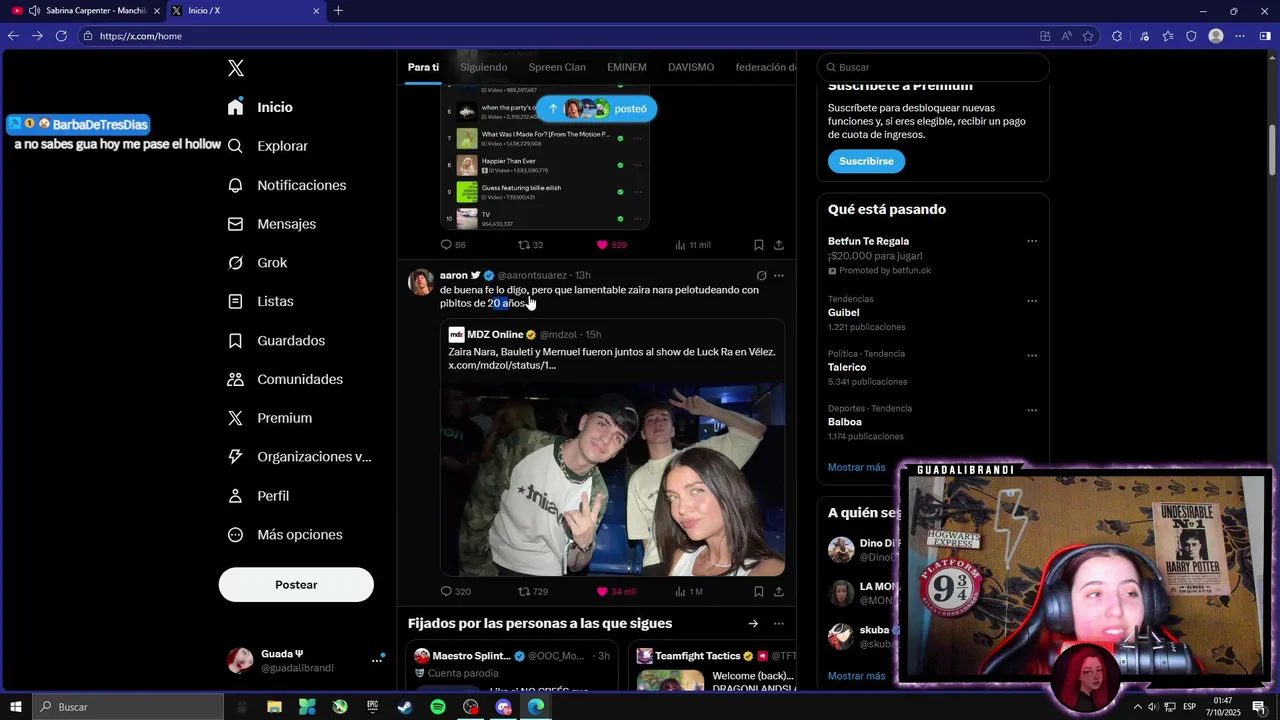Open options for the Balboa trend
This screenshot has height=720, width=1280.
tap(1032, 410)
